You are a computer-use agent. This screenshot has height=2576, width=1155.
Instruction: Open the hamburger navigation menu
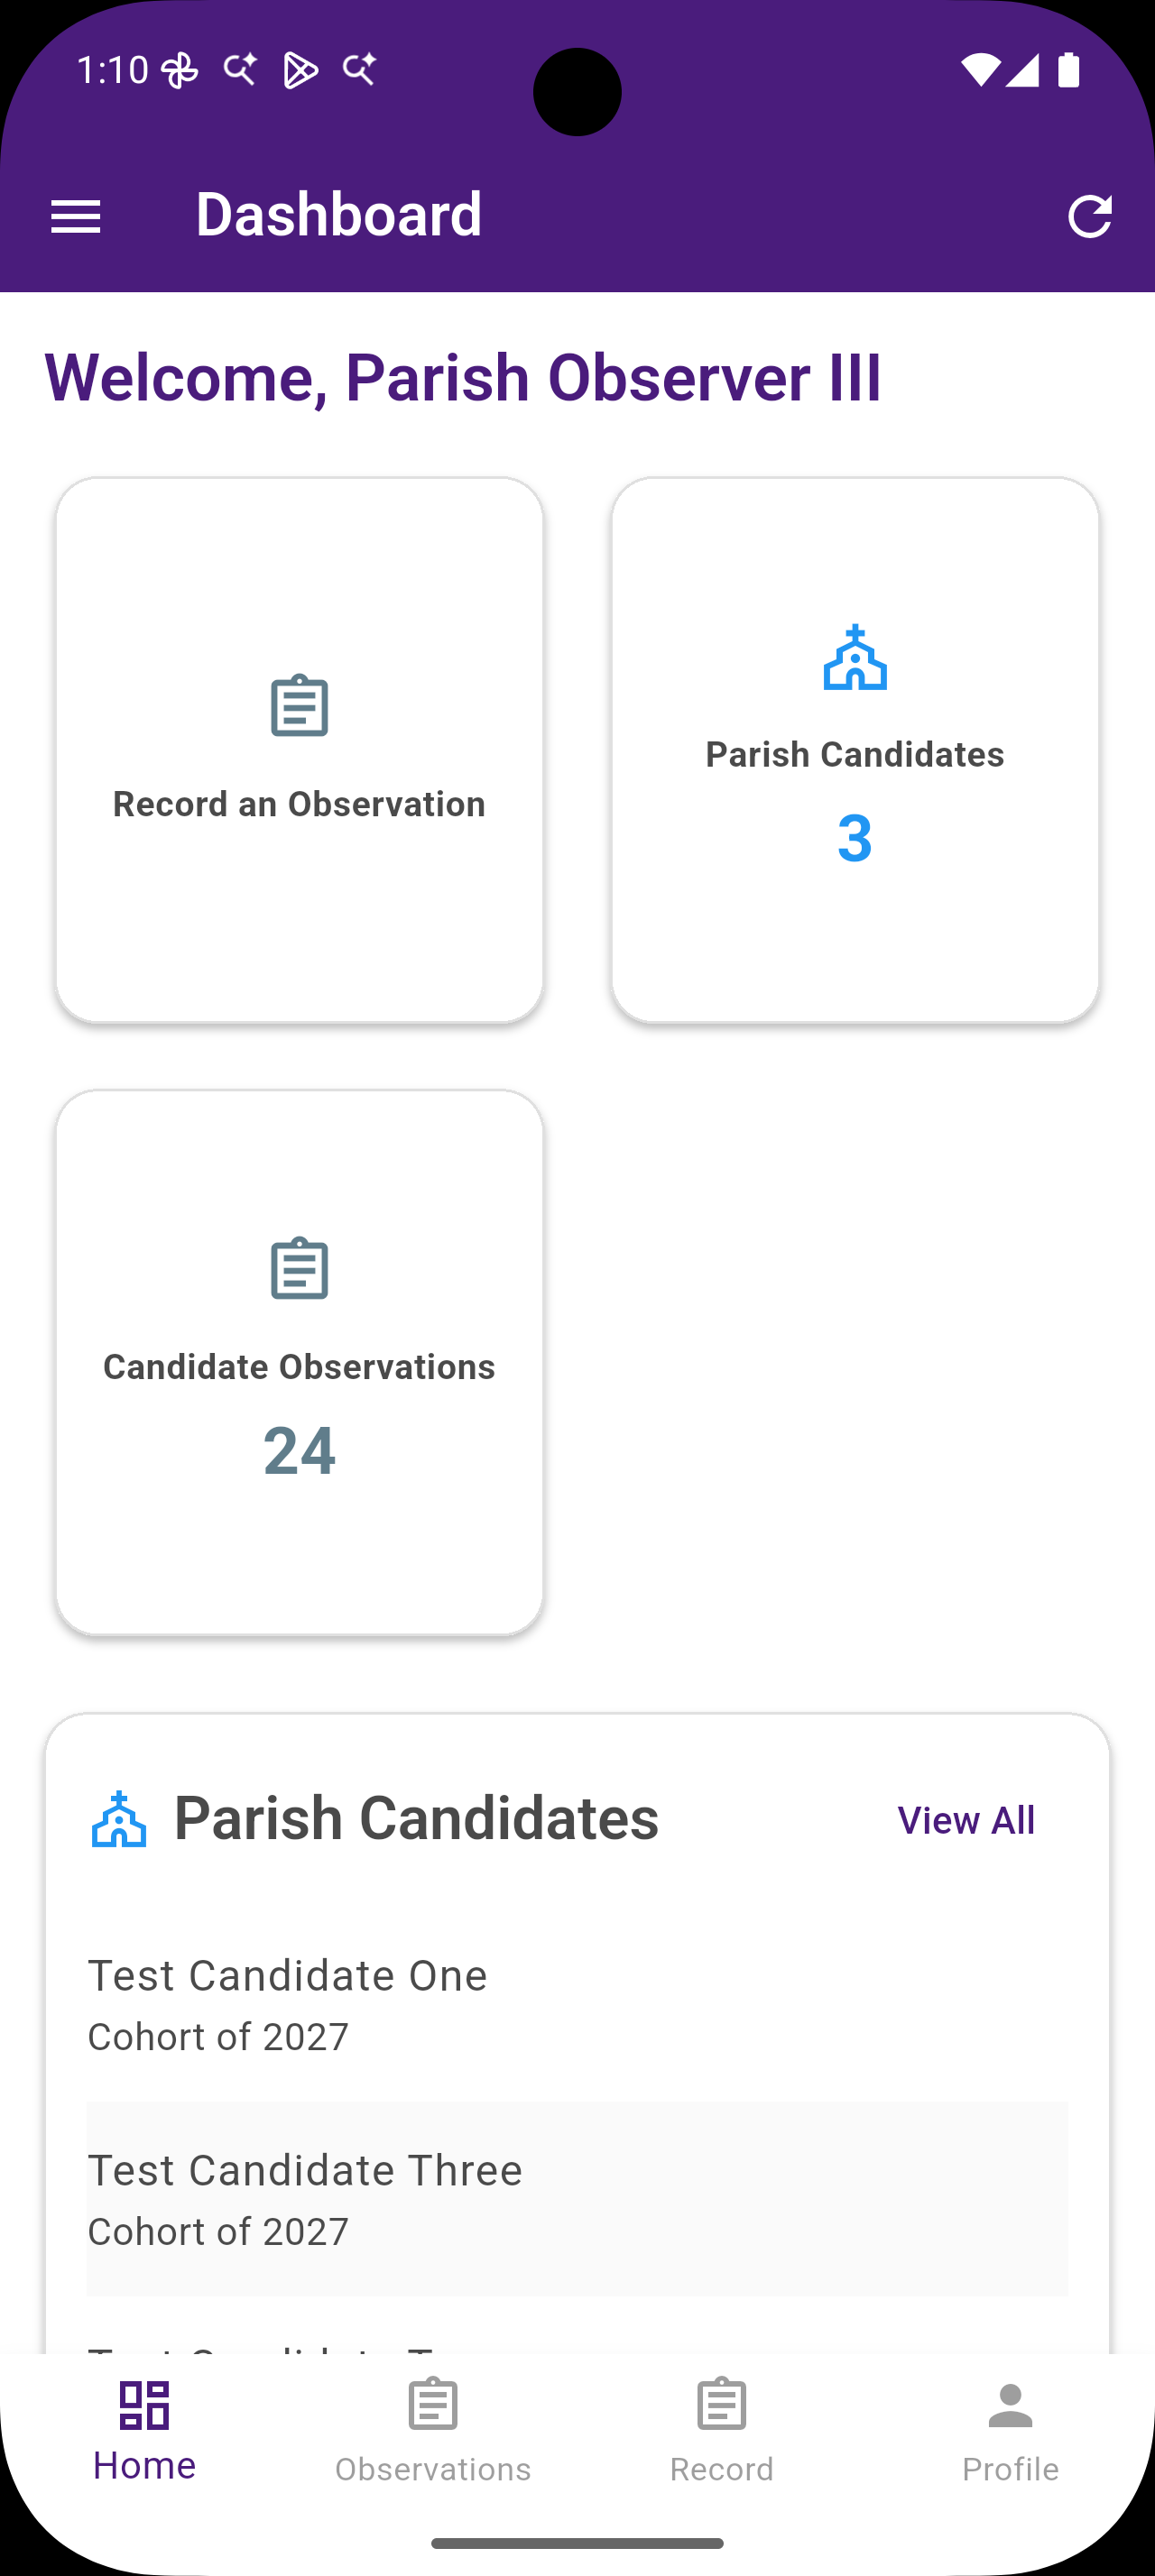[76, 216]
